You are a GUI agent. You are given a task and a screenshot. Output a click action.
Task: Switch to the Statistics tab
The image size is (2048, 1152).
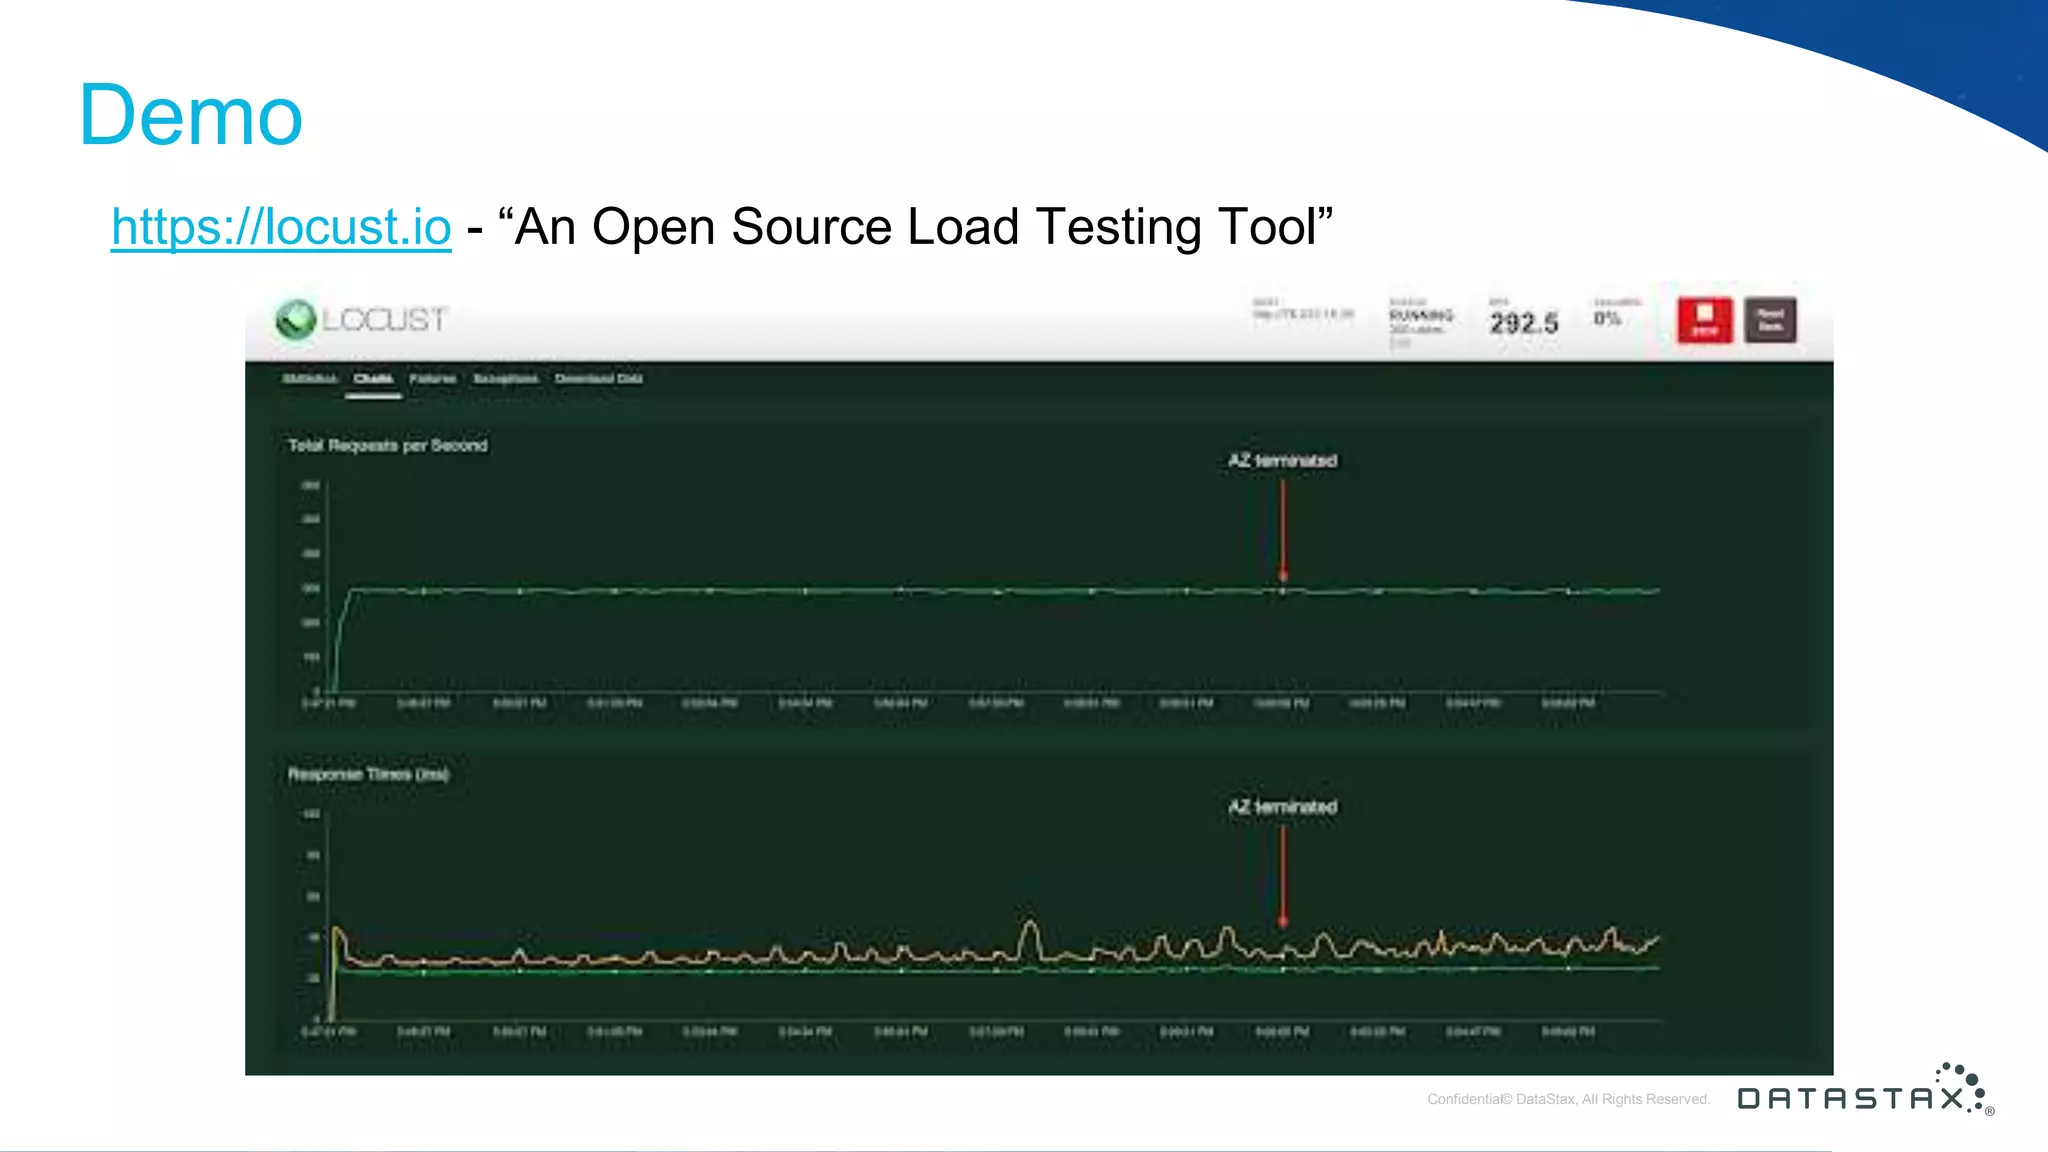pyautogui.click(x=310, y=379)
